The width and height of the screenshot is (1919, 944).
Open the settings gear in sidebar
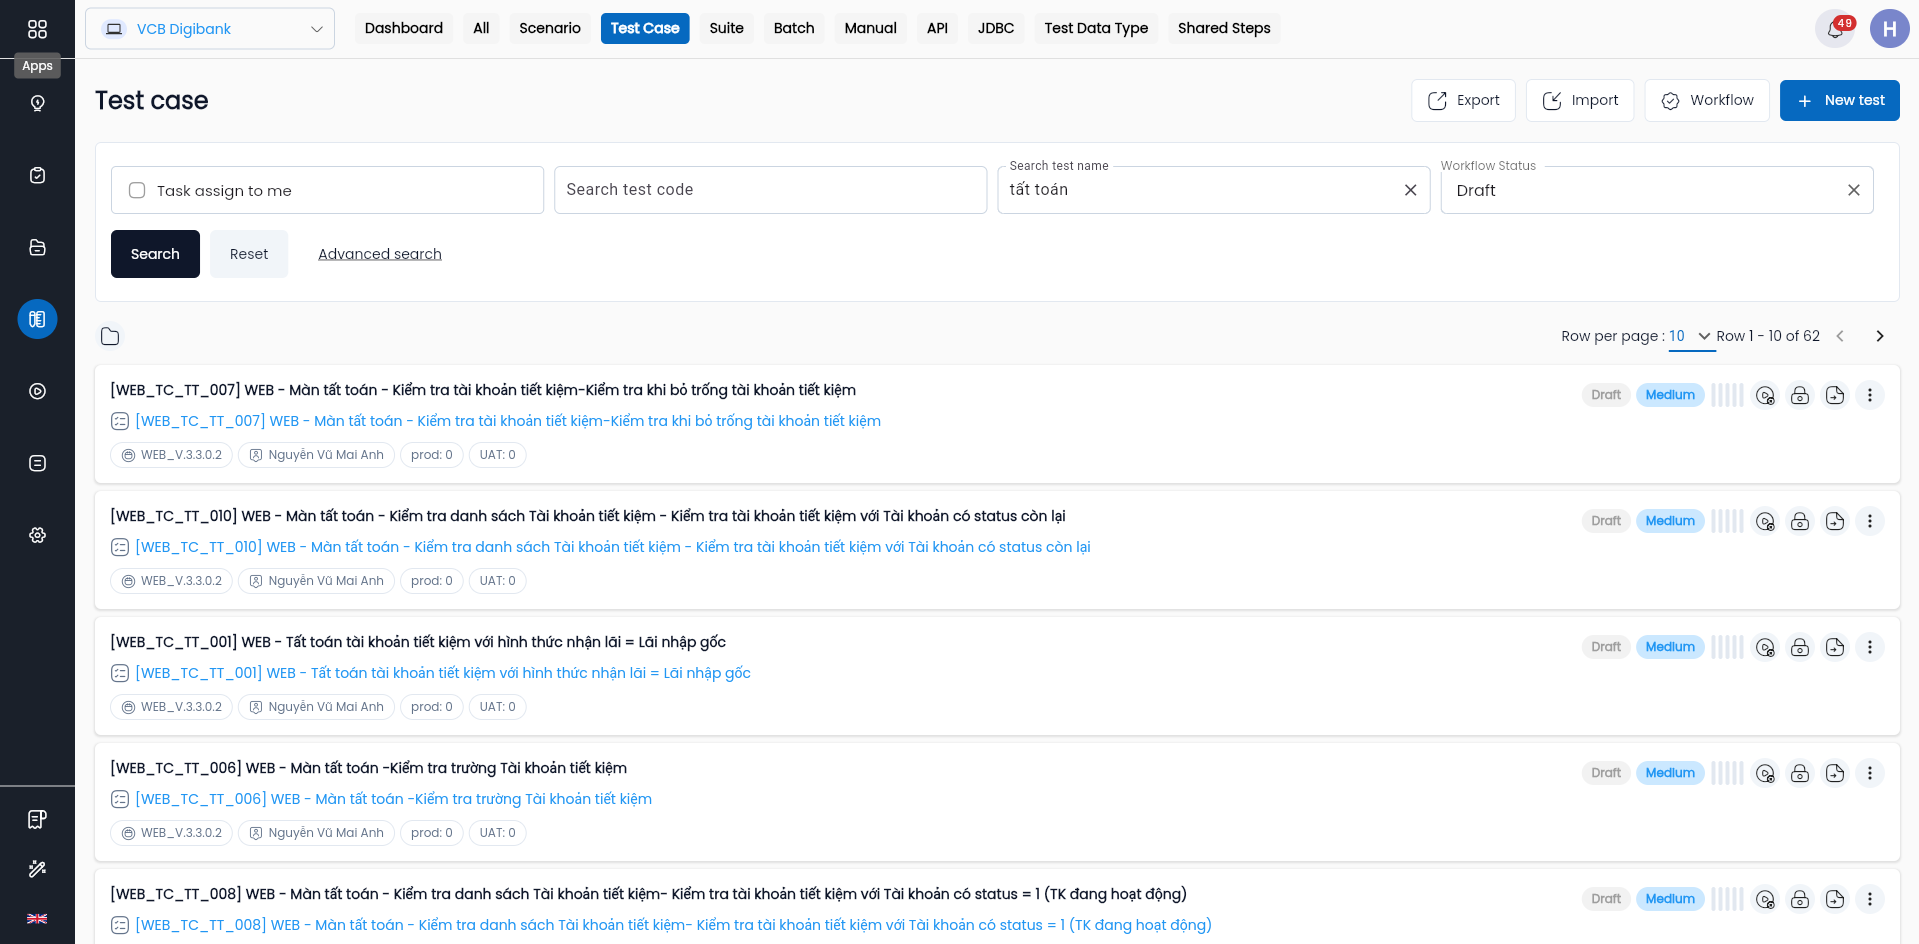point(37,535)
